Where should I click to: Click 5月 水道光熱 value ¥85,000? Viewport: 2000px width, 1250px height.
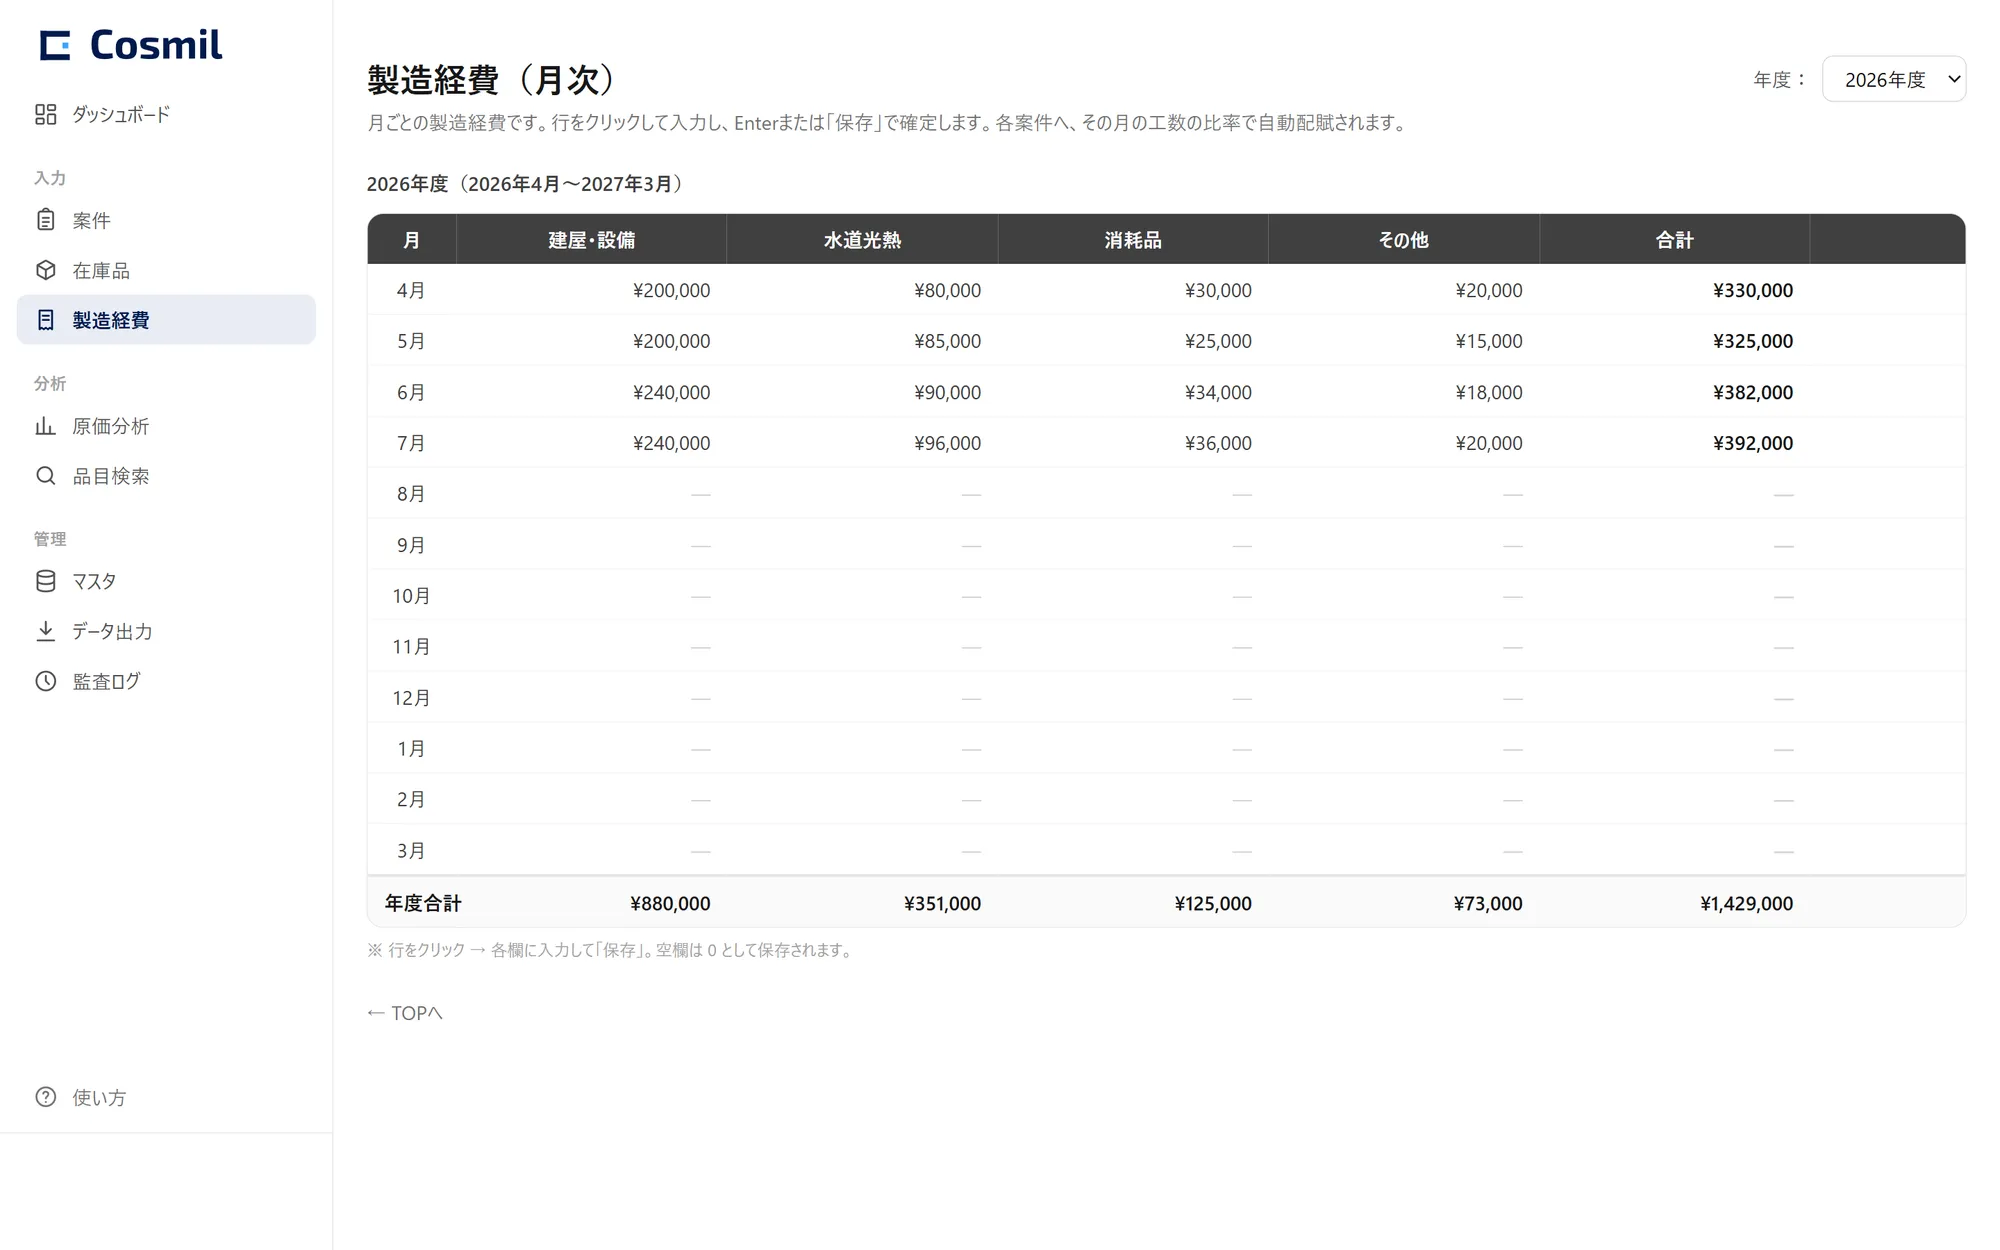947,342
